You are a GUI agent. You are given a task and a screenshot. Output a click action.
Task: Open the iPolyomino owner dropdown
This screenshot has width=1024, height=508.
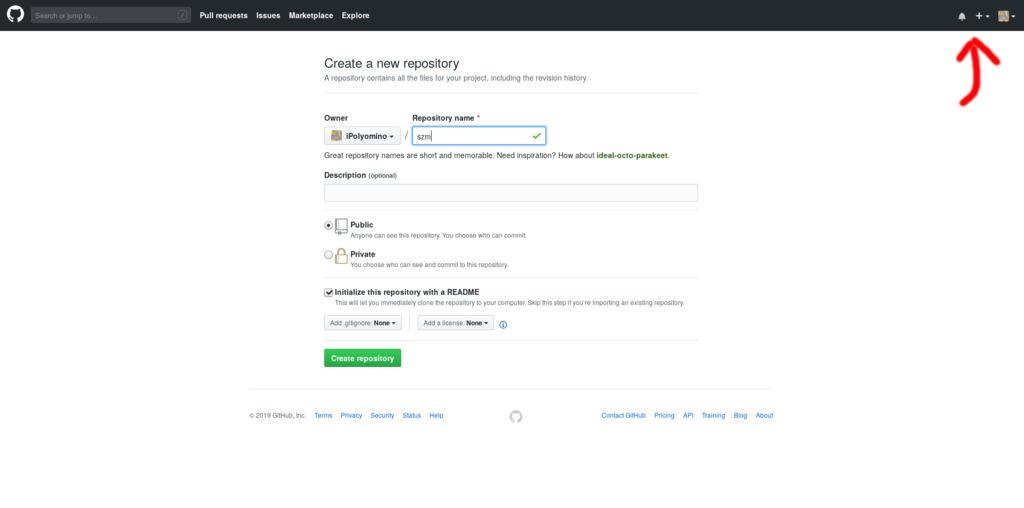(362, 136)
